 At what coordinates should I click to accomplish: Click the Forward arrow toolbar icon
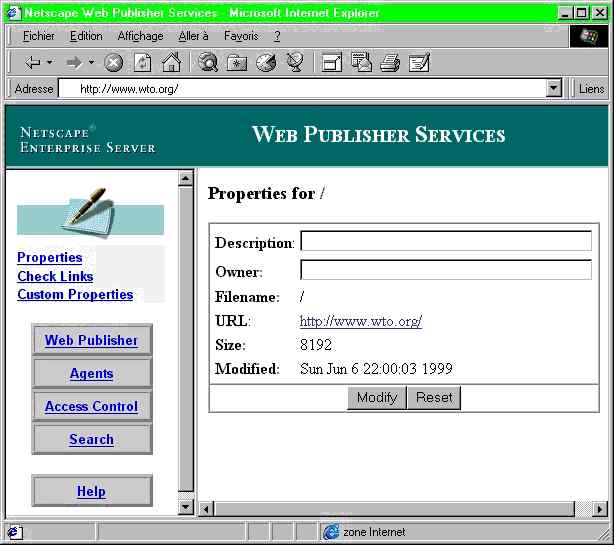pyautogui.click(x=74, y=62)
